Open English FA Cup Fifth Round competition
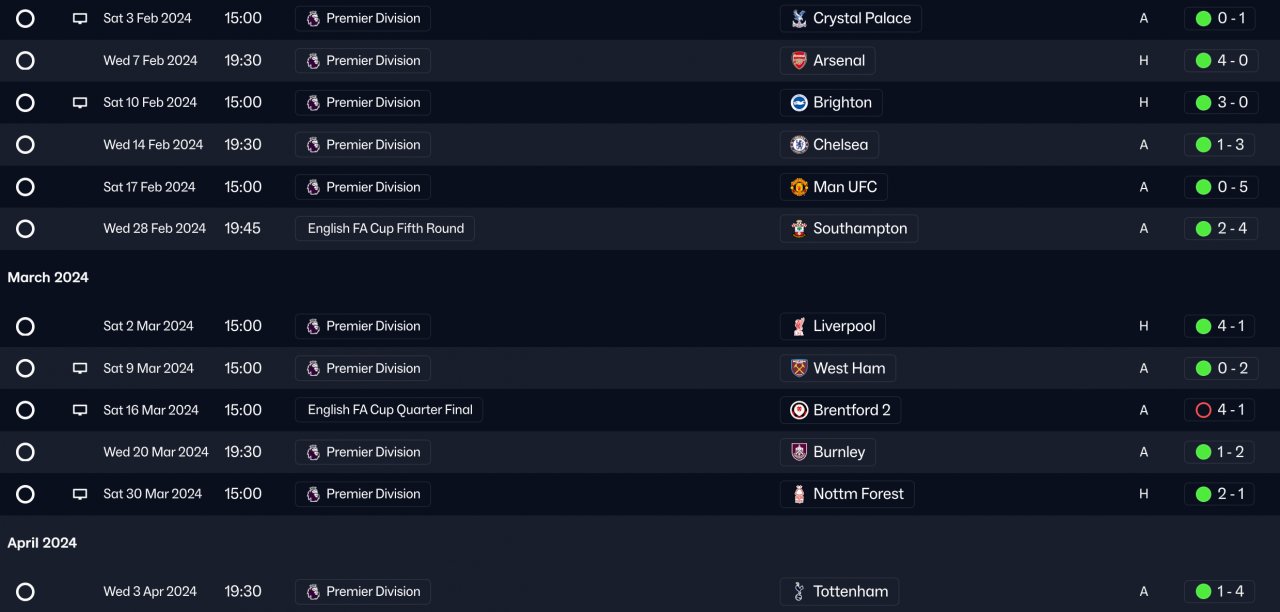Image resolution: width=1280 pixels, height=612 pixels. (385, 229)
